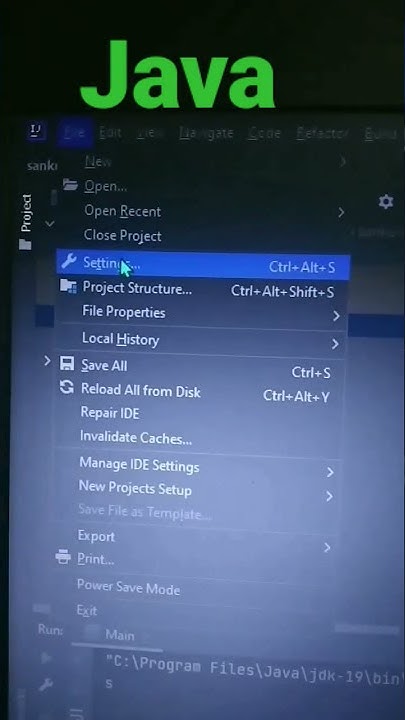Viewport: 405px width, 720px height.
Task: Expand the Manage IDE Settings submenu
Action: (198, 467)
